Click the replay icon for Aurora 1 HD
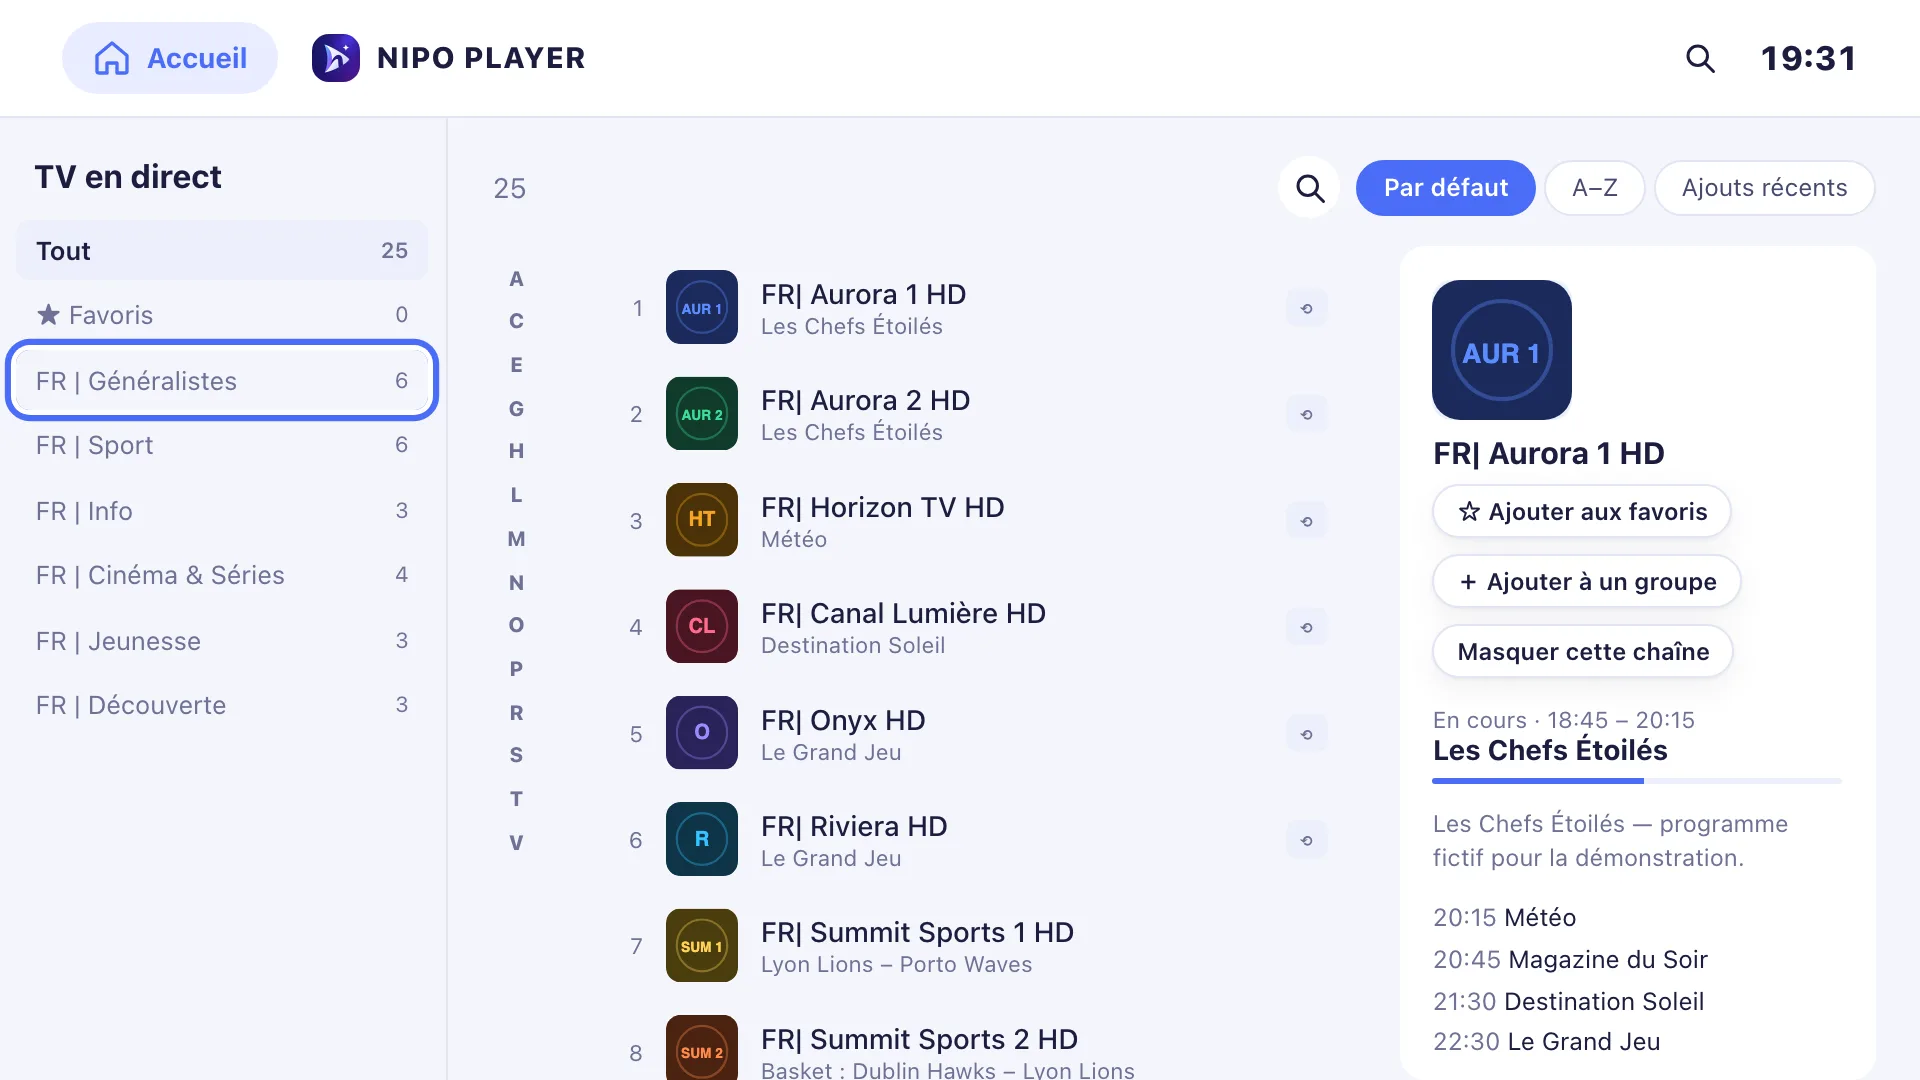1920x1080 pixels. (x=1306, y=308)
